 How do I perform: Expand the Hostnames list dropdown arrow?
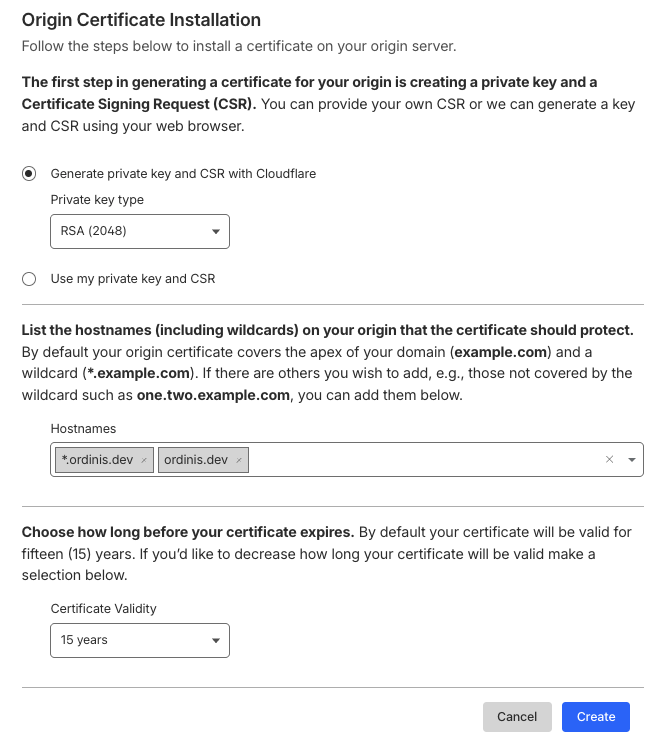[x=632, y=460]
